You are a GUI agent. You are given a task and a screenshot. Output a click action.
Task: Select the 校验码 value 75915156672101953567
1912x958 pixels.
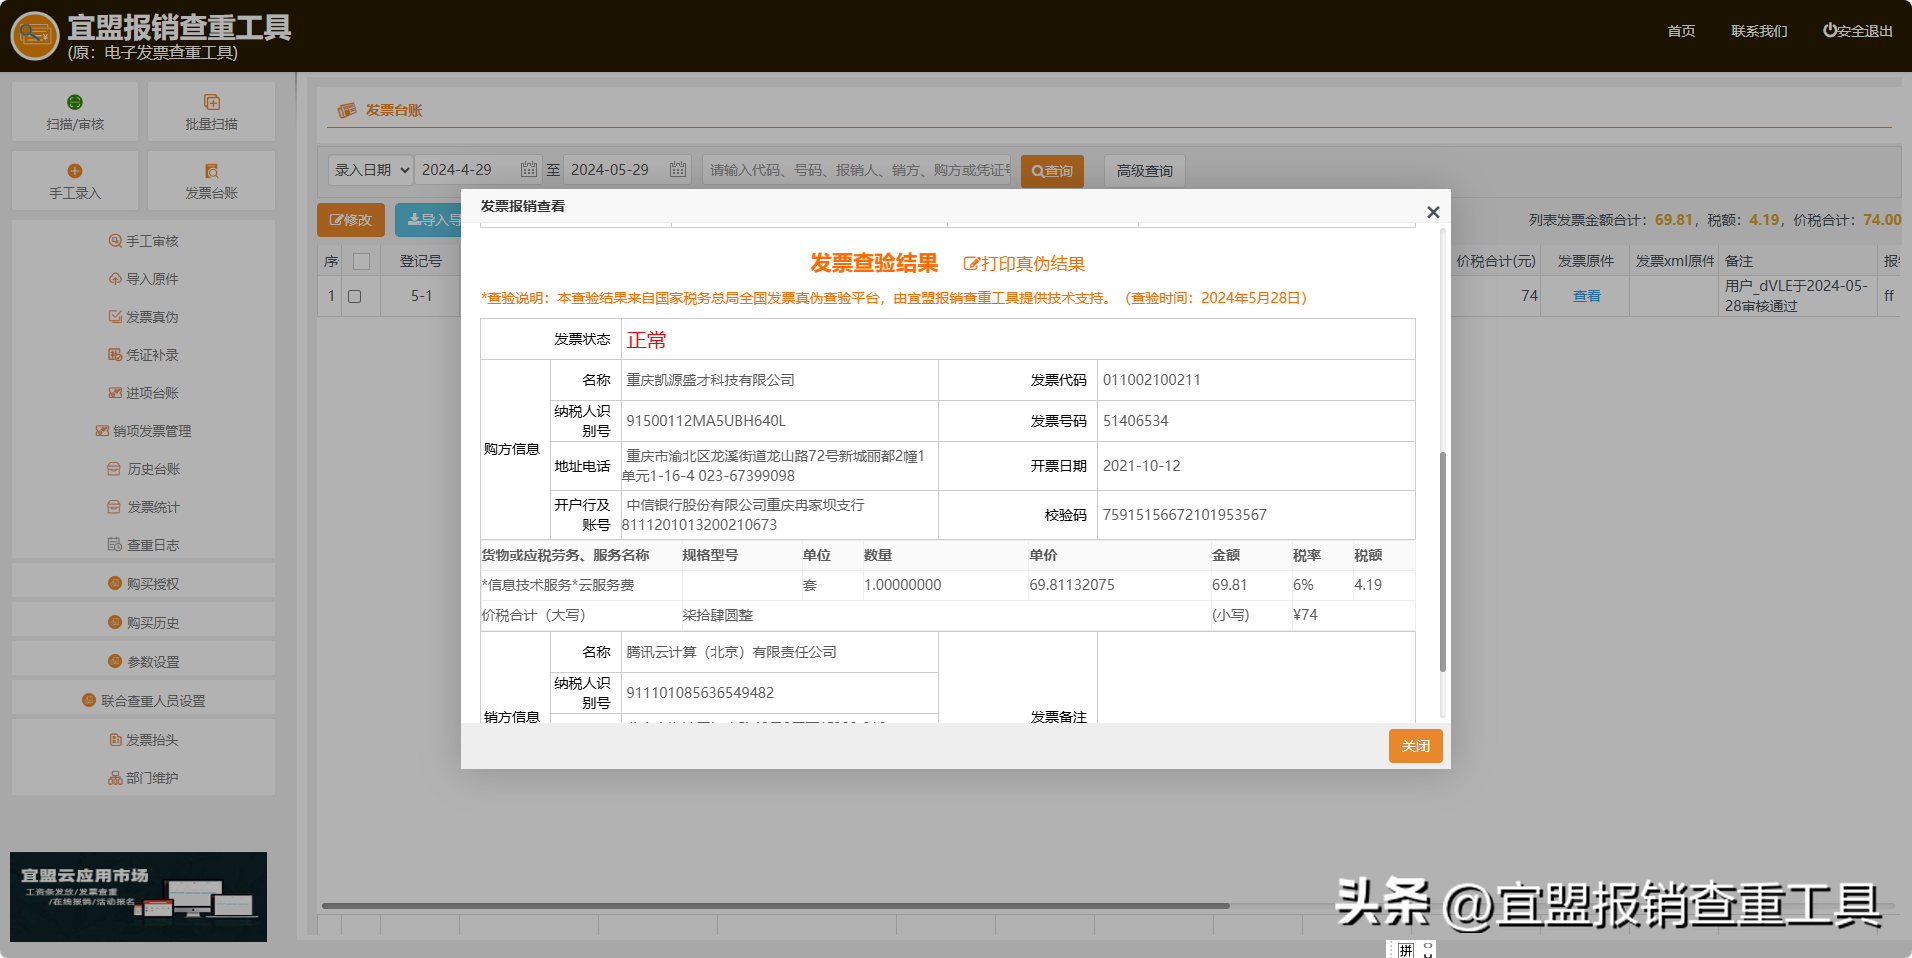1184,515
